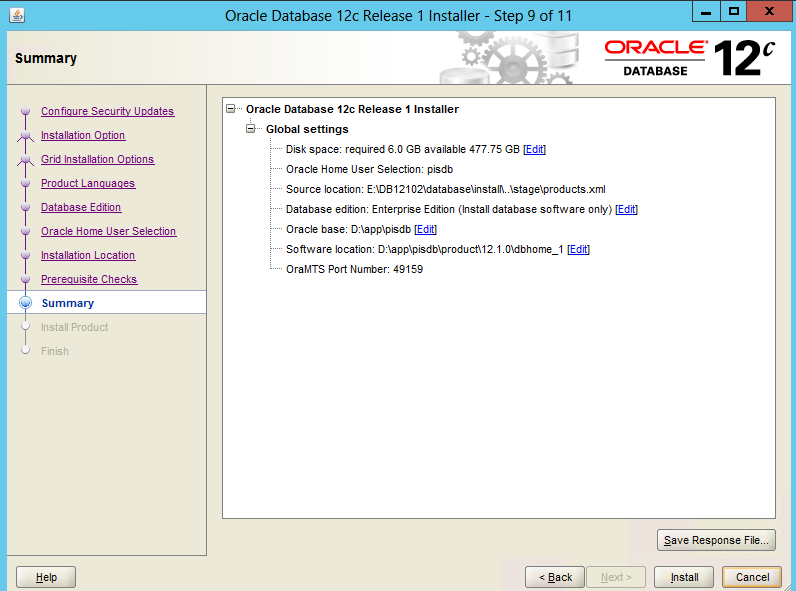Return to Database Edition step
Viewport: 796px width, 591px height.
(x=81, y=207)
